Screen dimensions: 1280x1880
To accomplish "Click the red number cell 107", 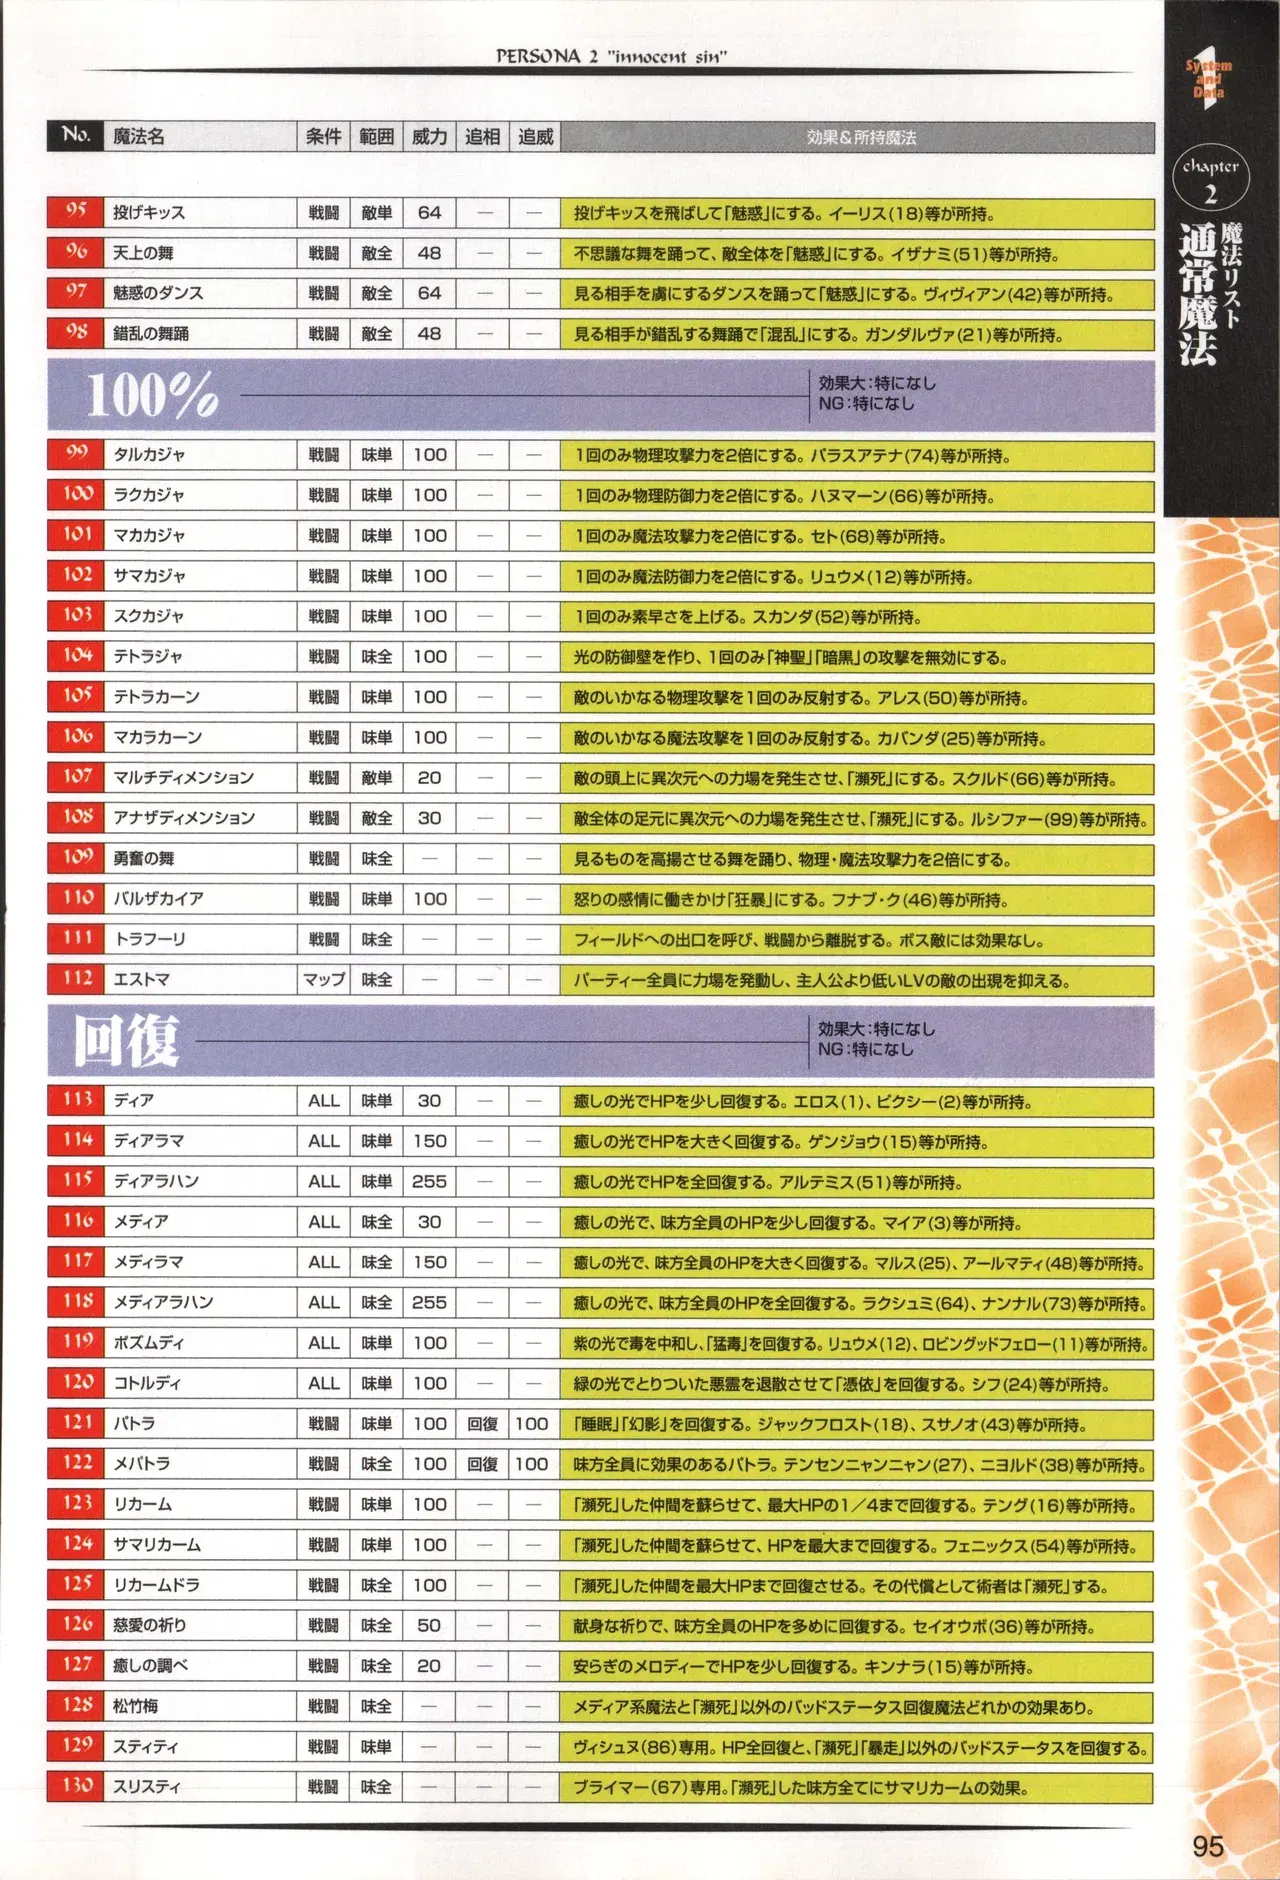I will click(76, 777).
